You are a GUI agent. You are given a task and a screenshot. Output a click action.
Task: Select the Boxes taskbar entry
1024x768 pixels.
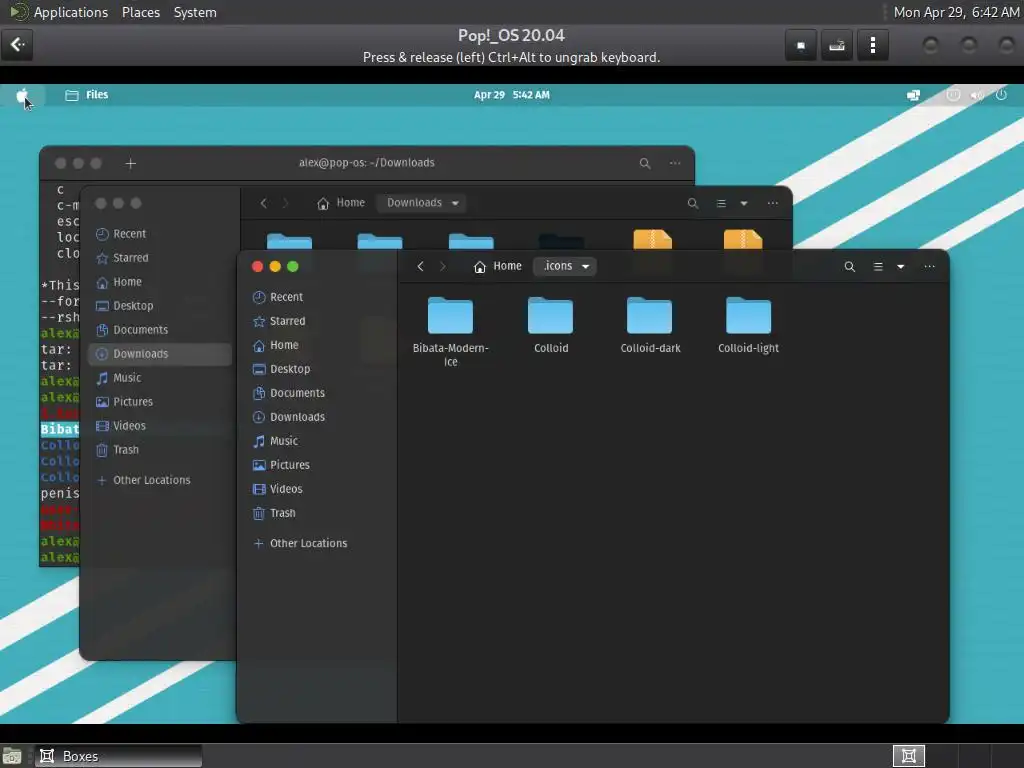point(118,756)
